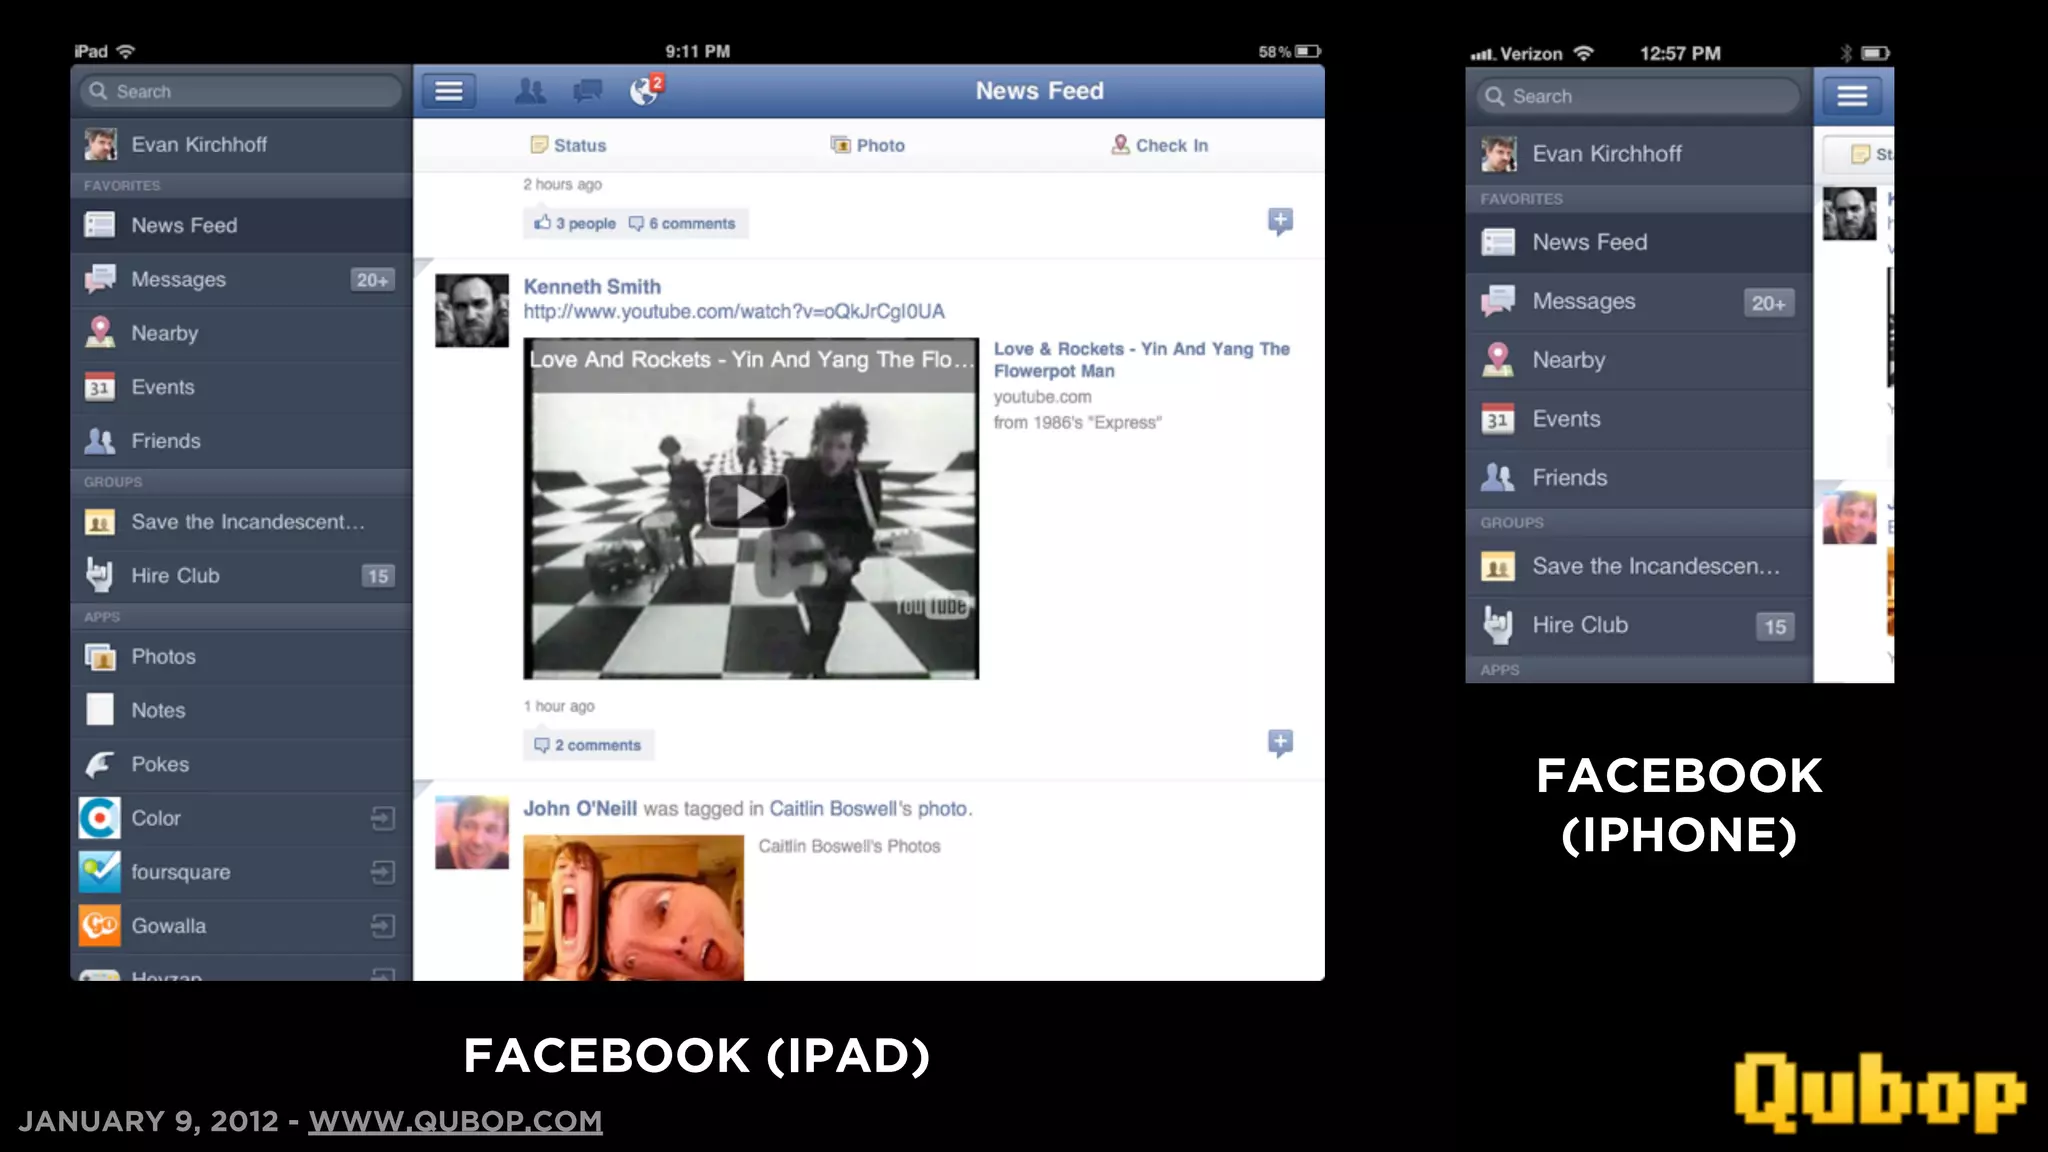2048x1152 pixels.
Task: Tap the Photo composer button on iPad
Action: [x=867, y=145]
